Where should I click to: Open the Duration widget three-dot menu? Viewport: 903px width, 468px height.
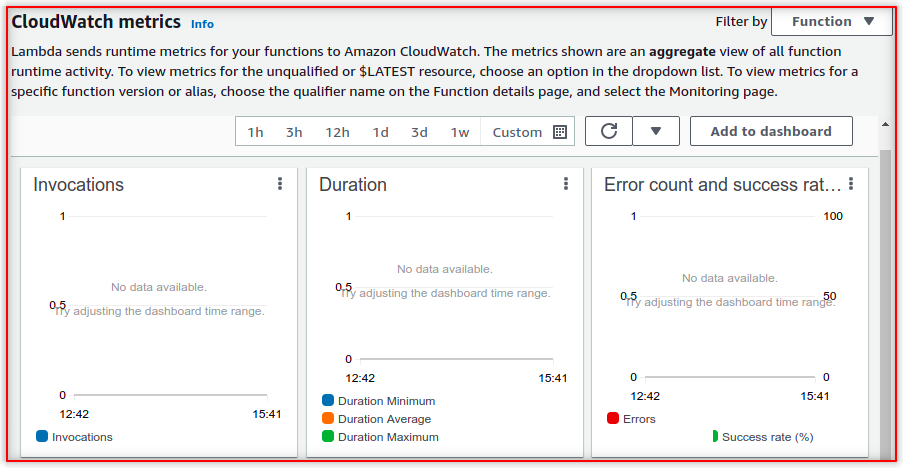[x=566, y=184]
